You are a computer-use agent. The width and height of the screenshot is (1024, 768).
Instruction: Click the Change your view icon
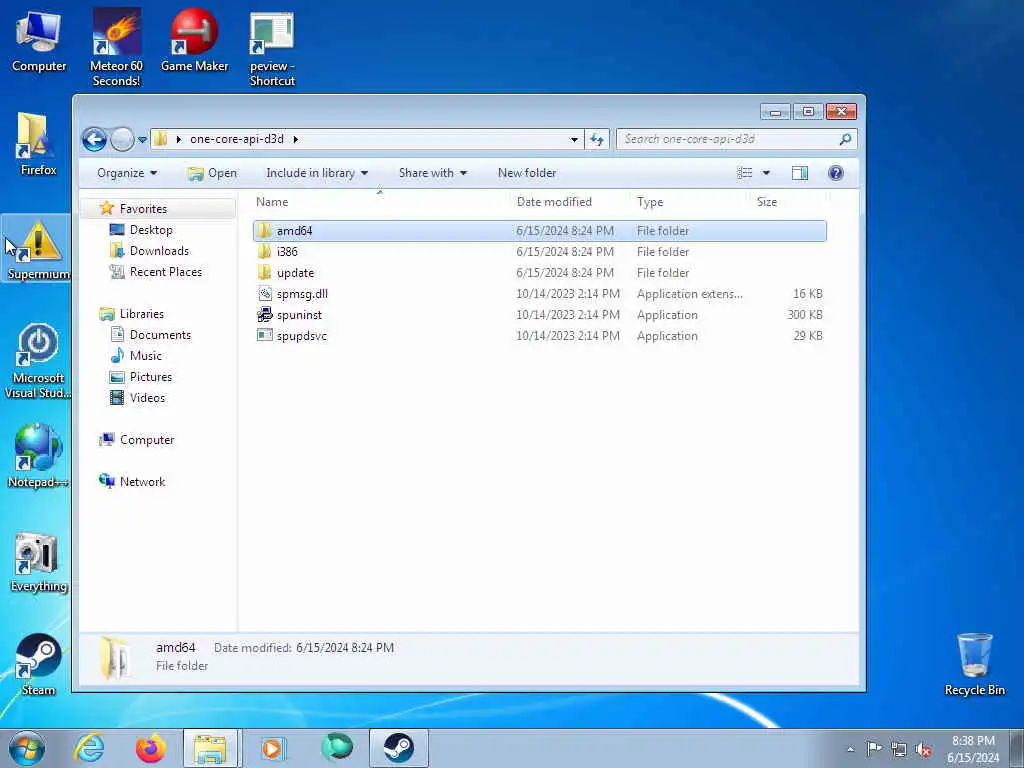tap(744, 173)
